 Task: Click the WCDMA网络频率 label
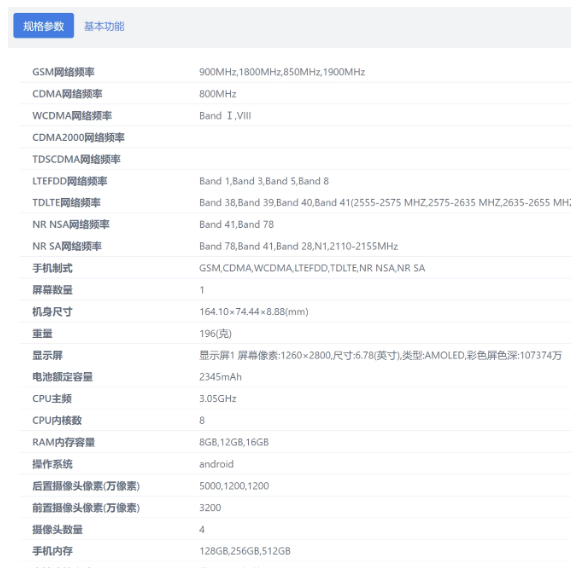[x=72, y=116]
